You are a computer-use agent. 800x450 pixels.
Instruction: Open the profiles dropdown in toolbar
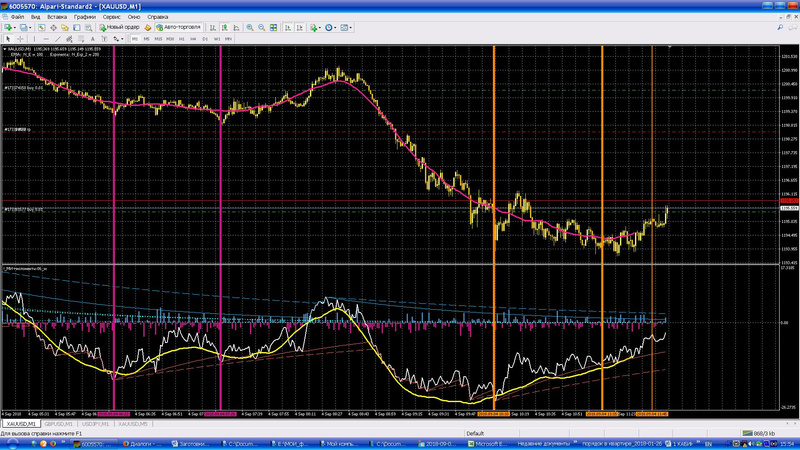click(x=29, y=27)
